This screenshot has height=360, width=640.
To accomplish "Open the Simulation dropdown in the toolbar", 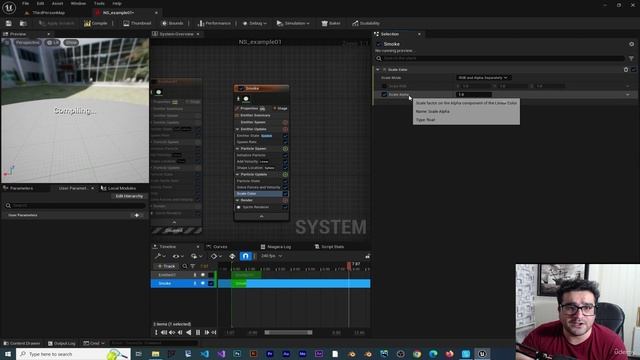I will [293, 23].
